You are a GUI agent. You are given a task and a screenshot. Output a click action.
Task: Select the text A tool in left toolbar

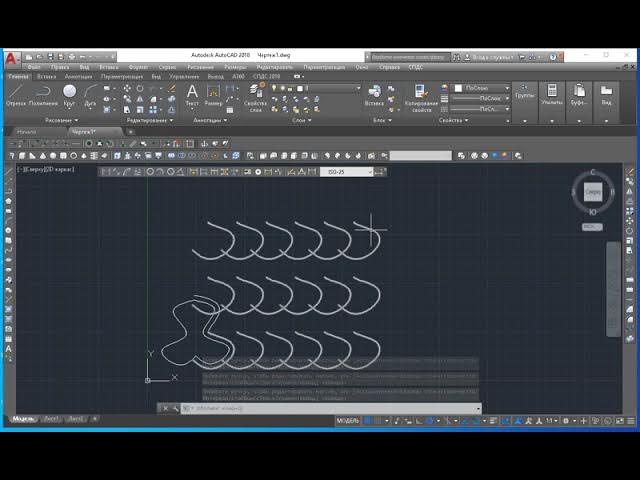click(8, 349)
